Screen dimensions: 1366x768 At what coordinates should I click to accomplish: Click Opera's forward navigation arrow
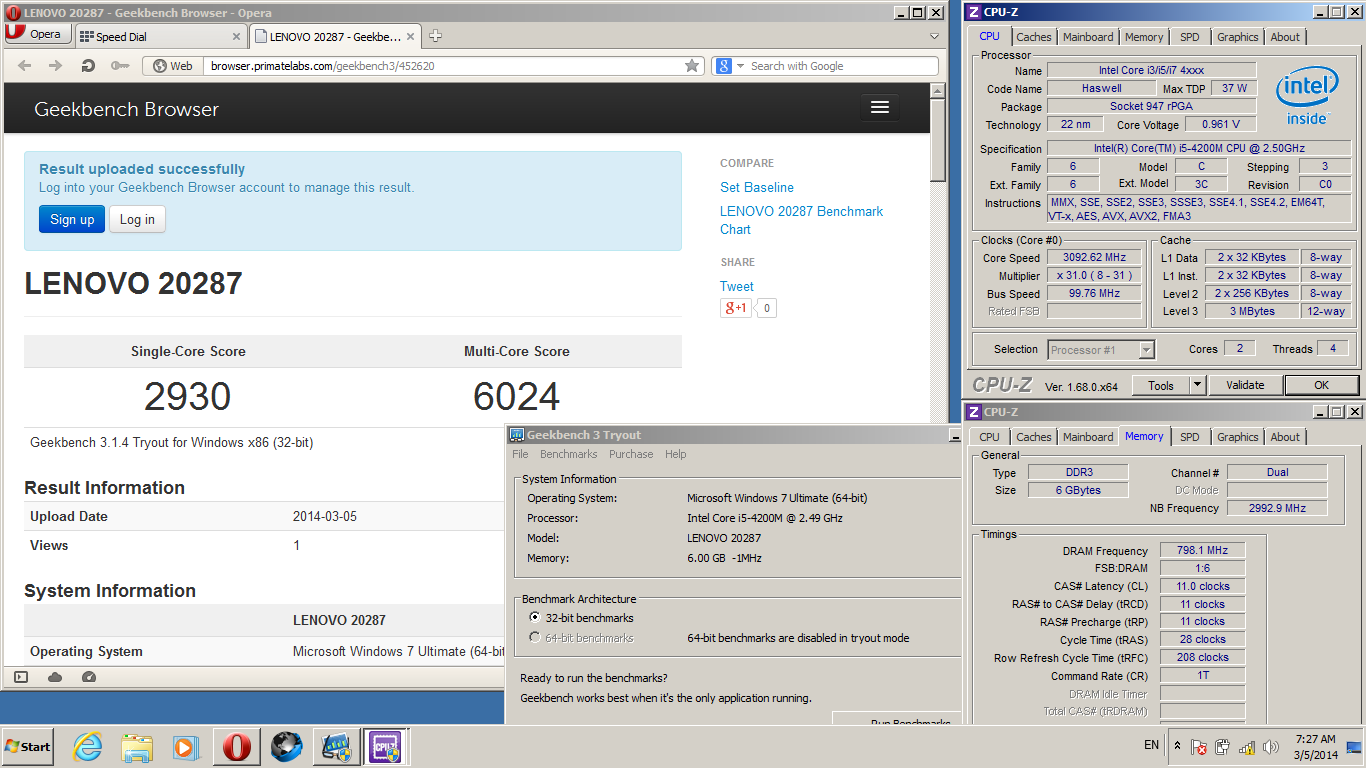(56, 66)
